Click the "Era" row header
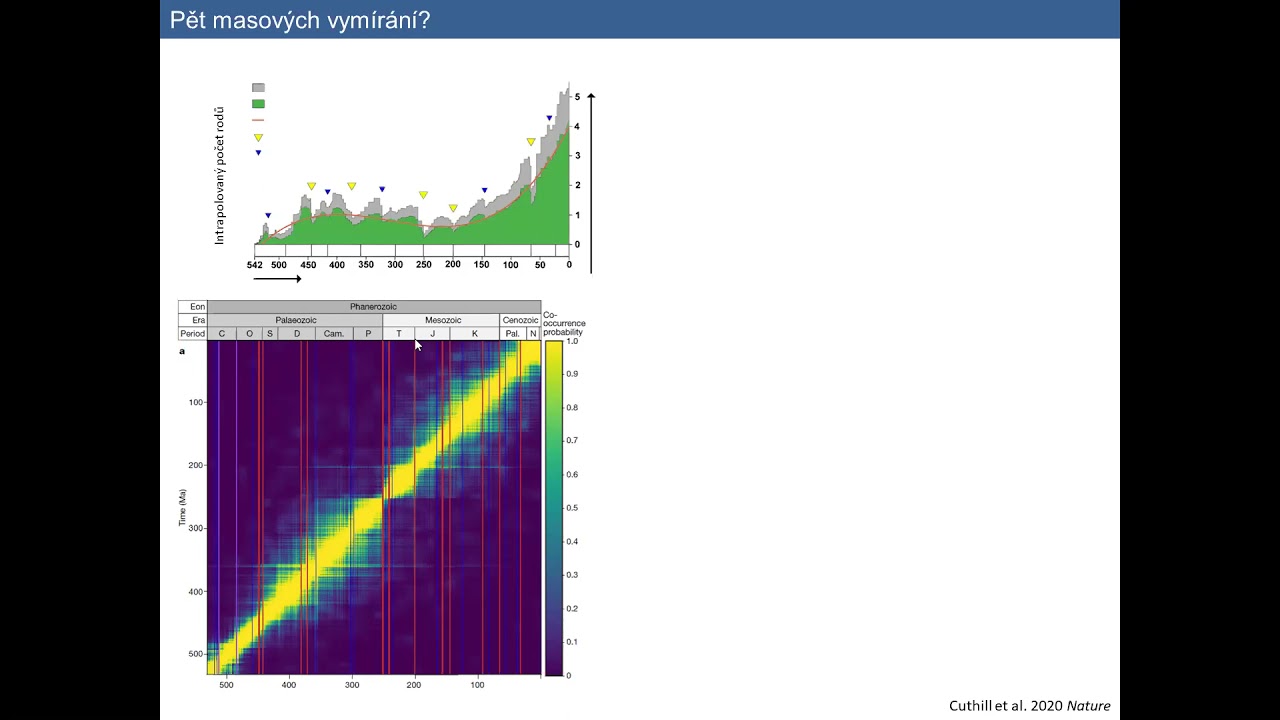The height and width of the screenshot is (720, 1280). pyautogui.click(x=193, y=320)
